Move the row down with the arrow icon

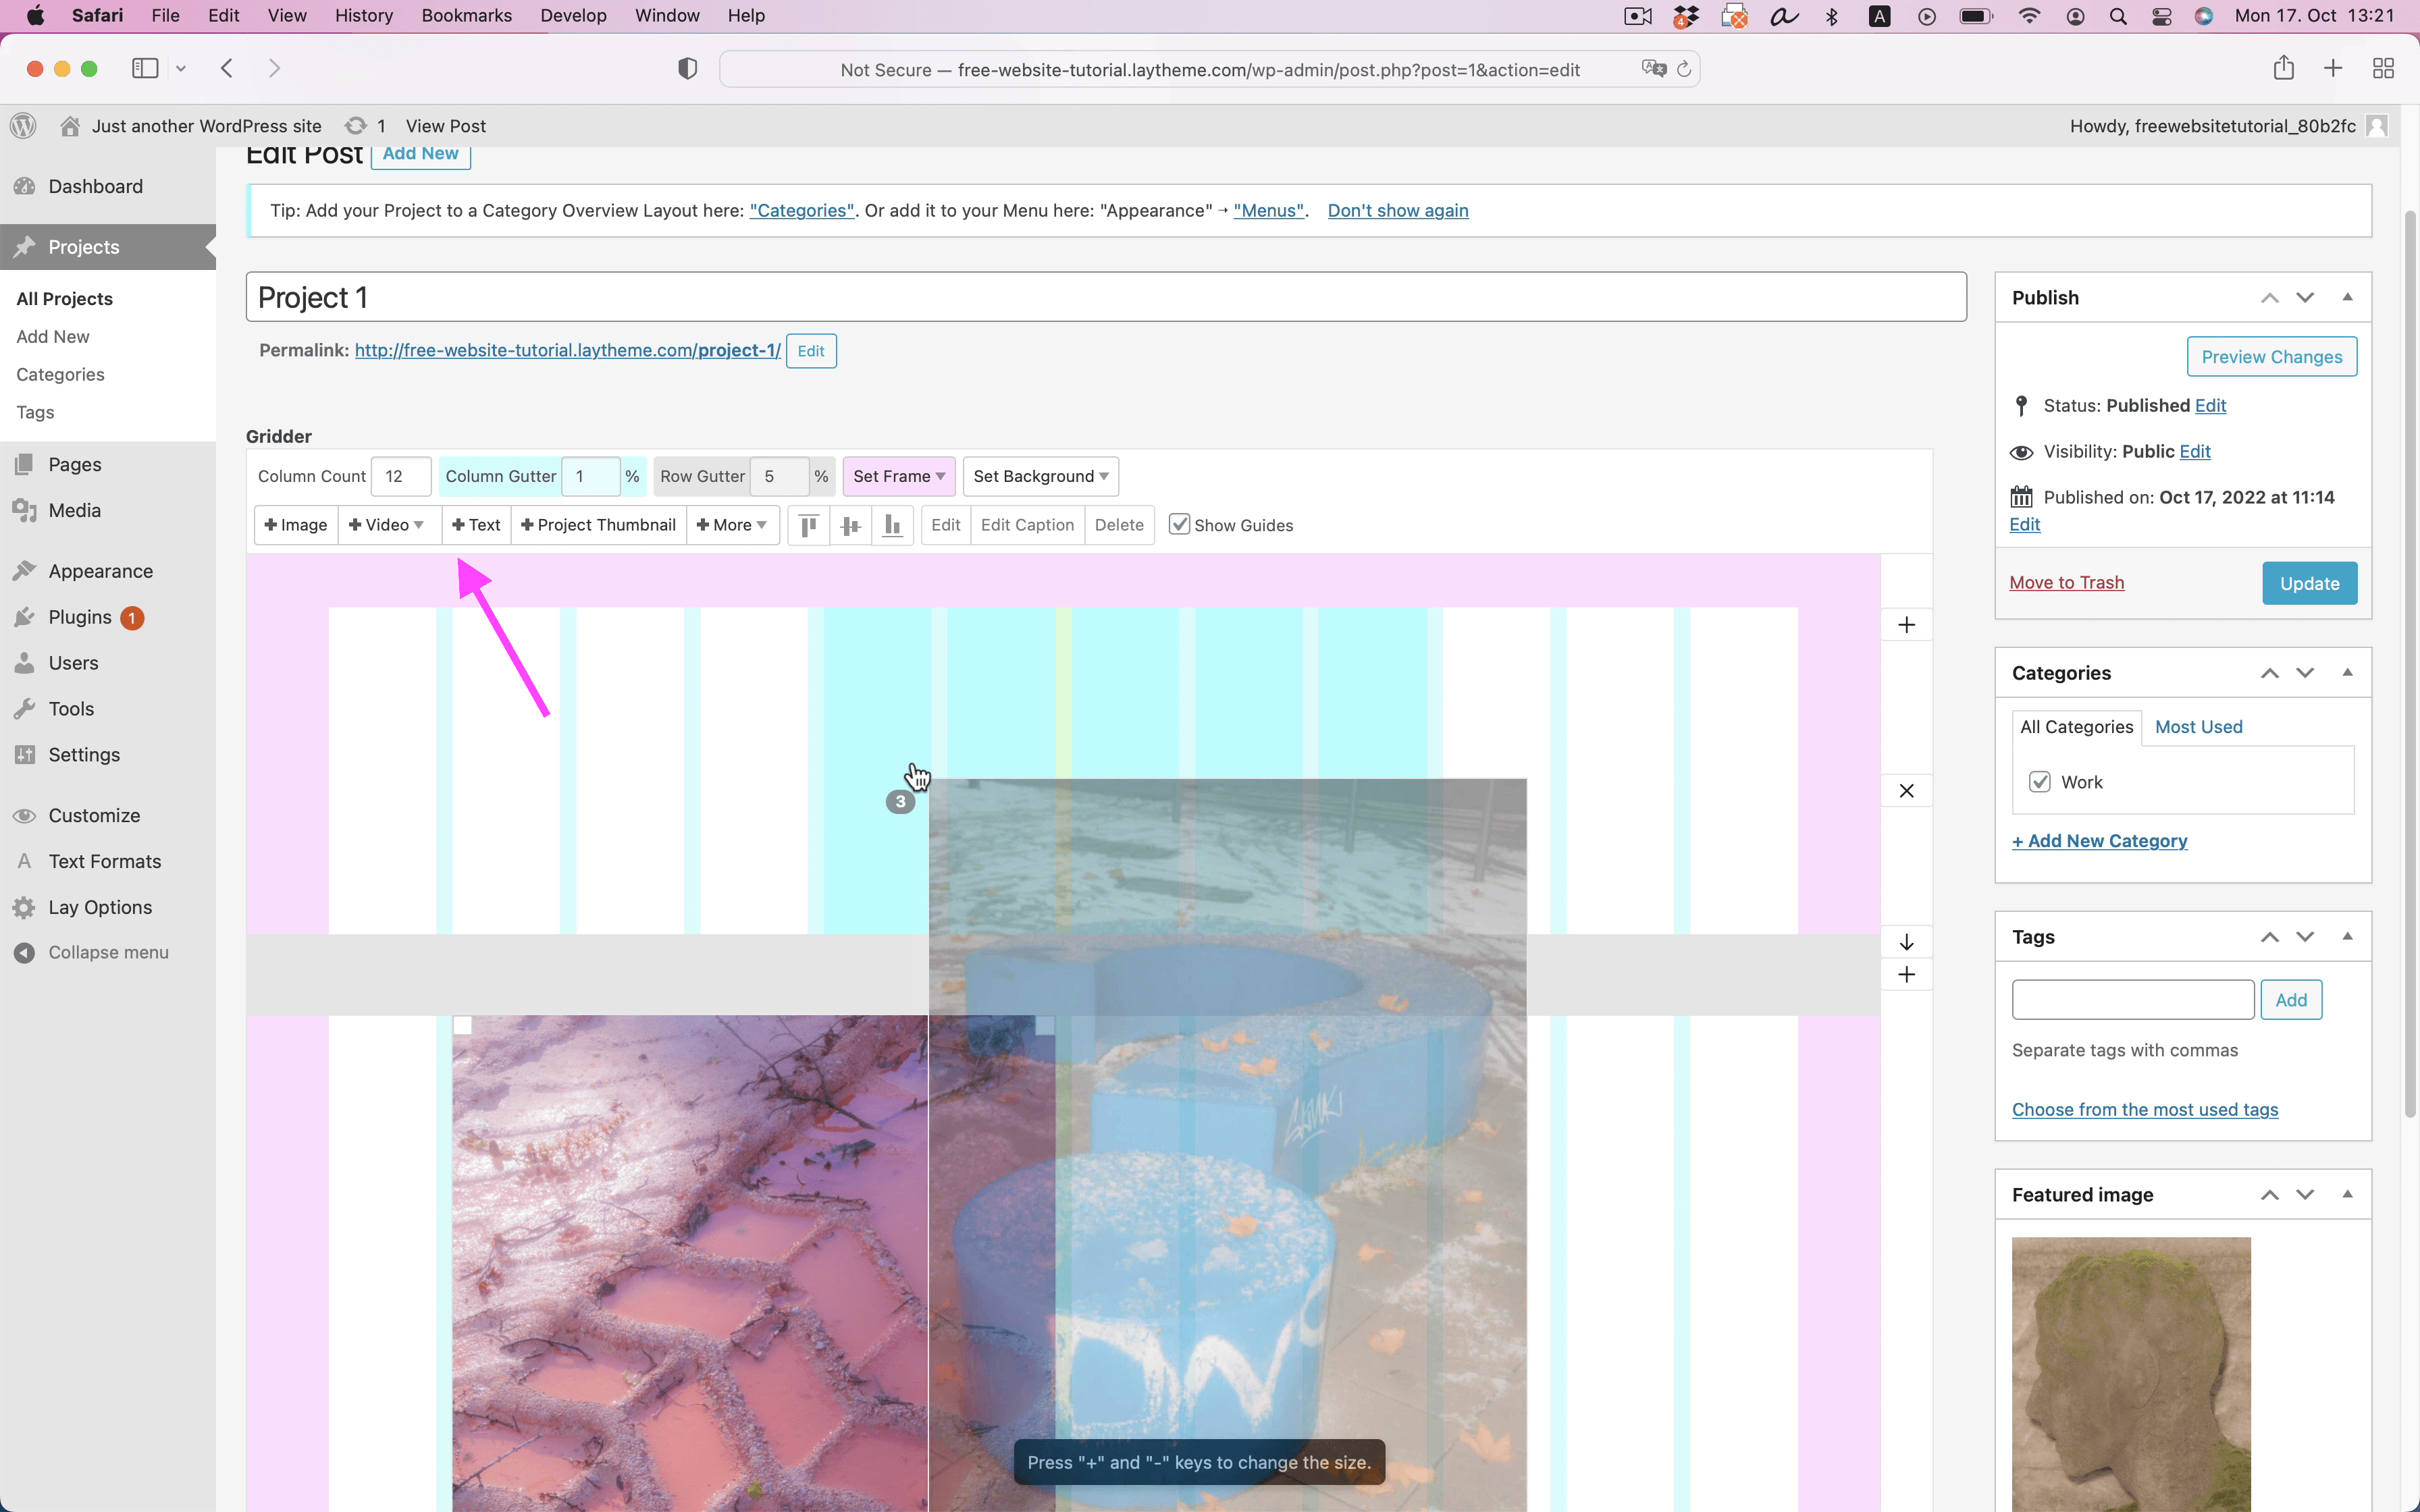(1907, 942)
